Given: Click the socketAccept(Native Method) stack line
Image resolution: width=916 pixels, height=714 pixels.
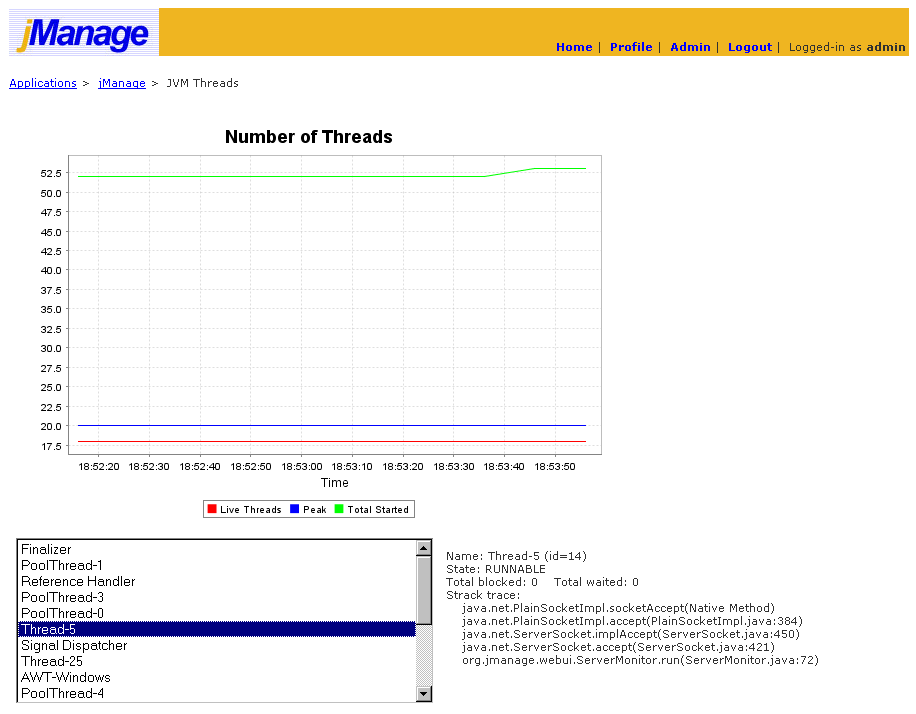Looking at the screenshot, I should click(619, 608).
